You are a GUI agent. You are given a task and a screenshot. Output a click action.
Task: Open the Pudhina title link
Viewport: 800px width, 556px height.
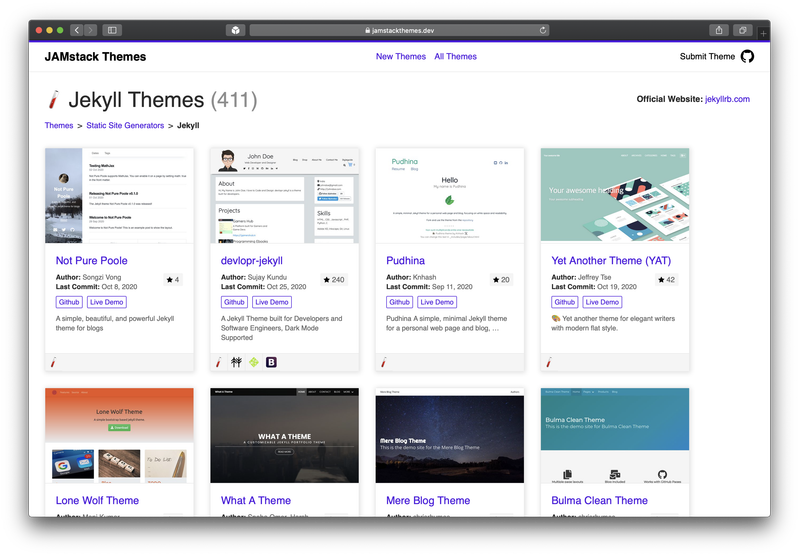point(405,261)
